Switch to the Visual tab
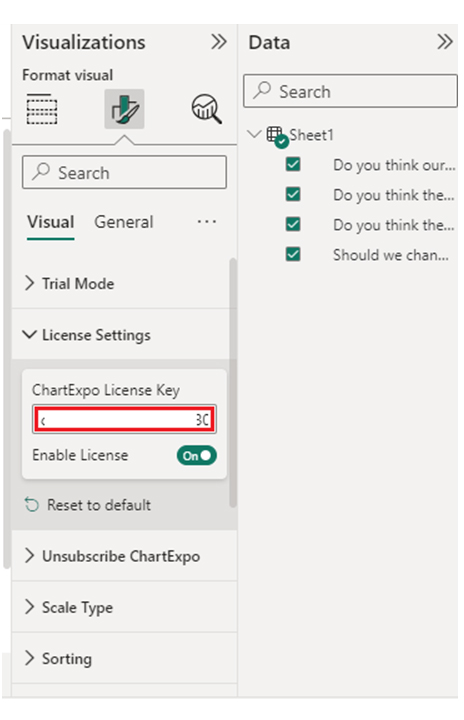The height and width of the screenshot is (720, 464). pos(51,222)
